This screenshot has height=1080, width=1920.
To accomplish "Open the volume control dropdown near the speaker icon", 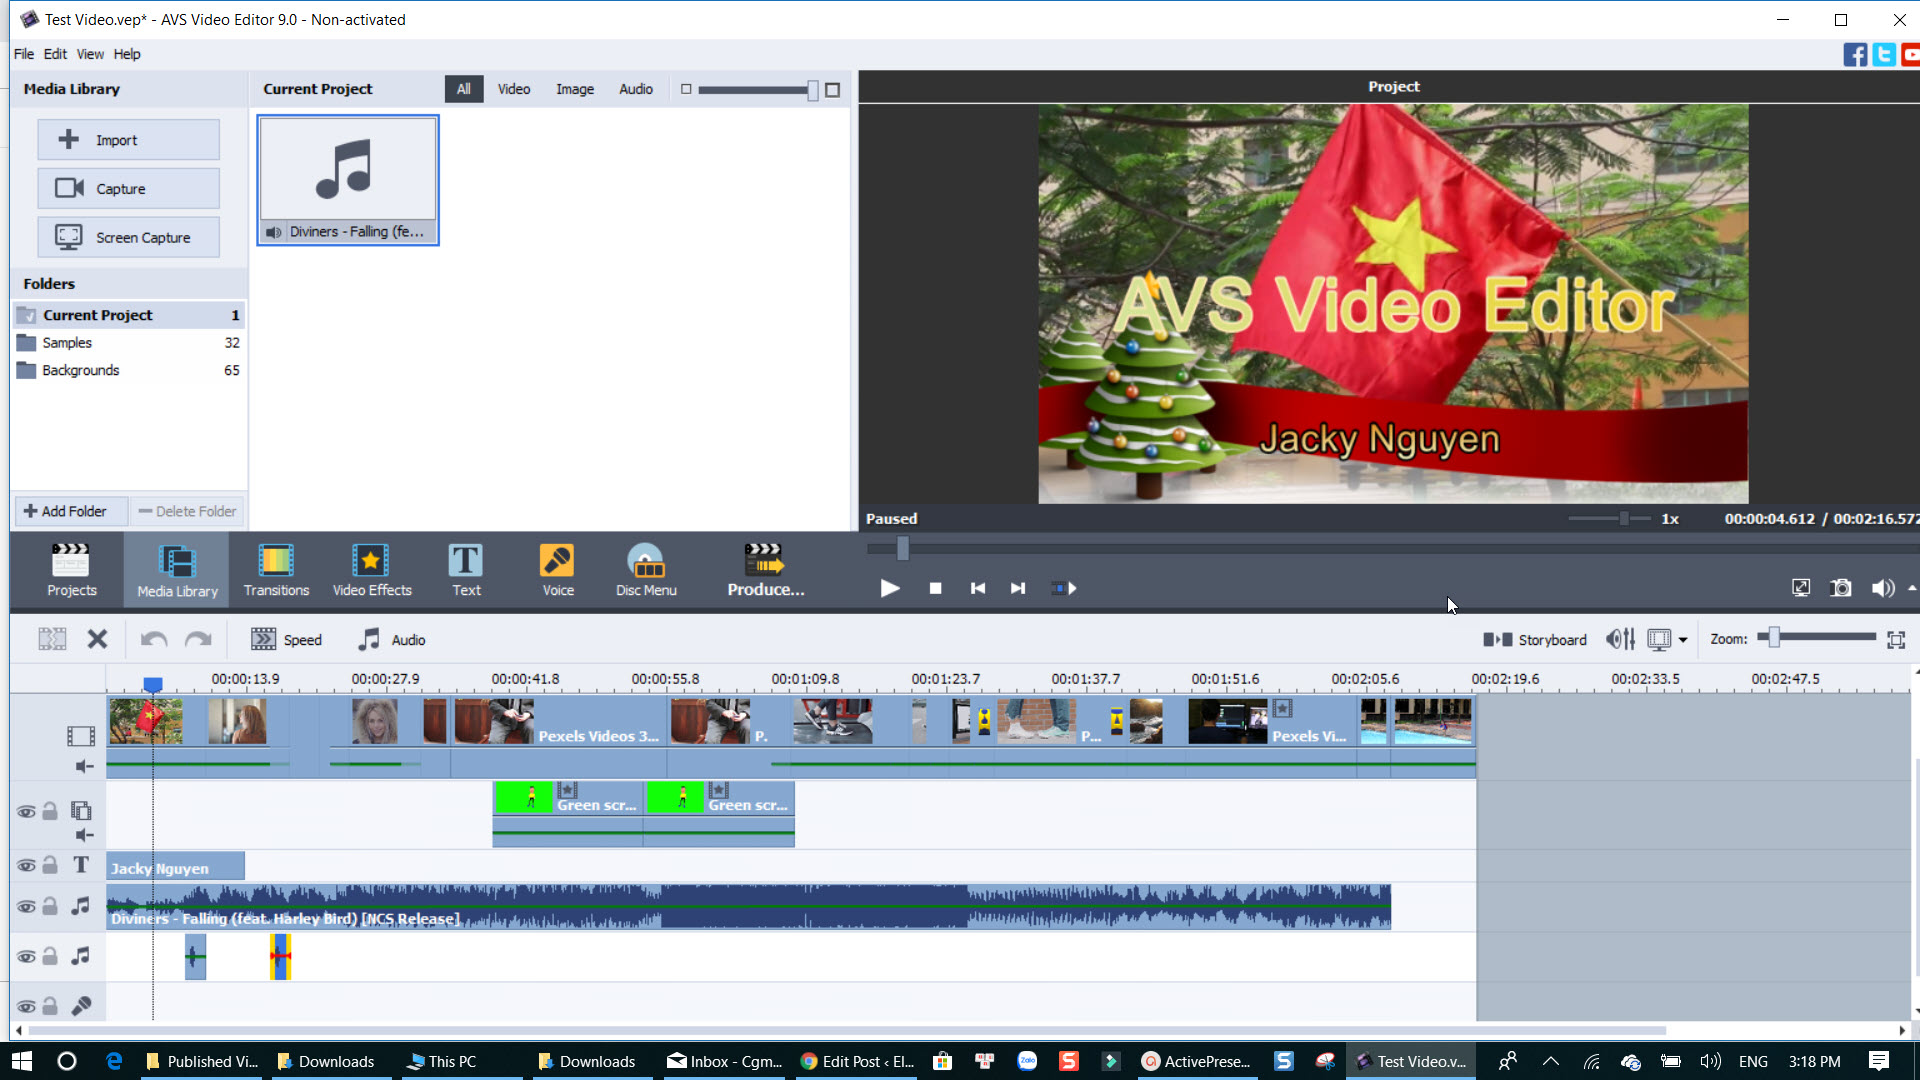I will [x=1911, y=589].
